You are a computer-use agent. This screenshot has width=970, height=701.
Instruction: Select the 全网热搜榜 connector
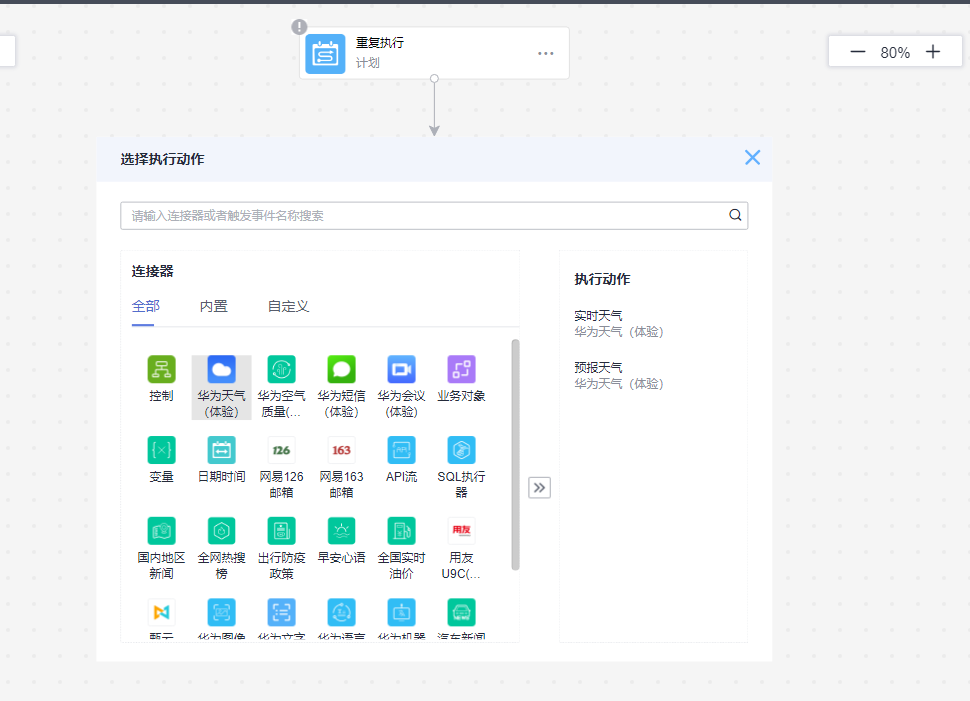click(221, 549)
